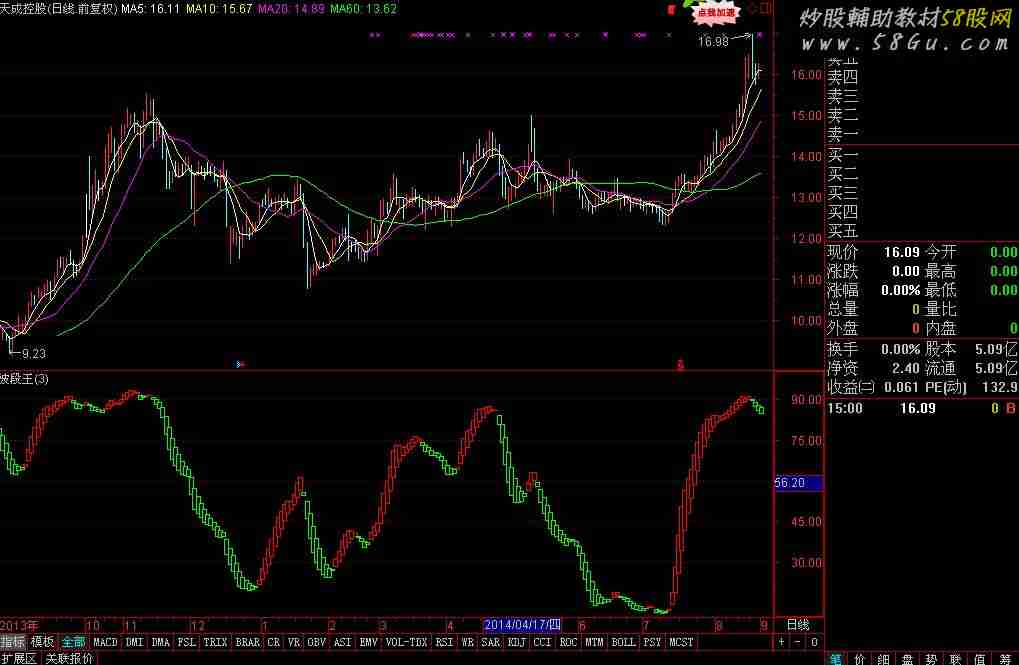Switch to the KDJ indicator tab
The height and width of the screenshot is (665, 1019).
click(x=517, y=642)
